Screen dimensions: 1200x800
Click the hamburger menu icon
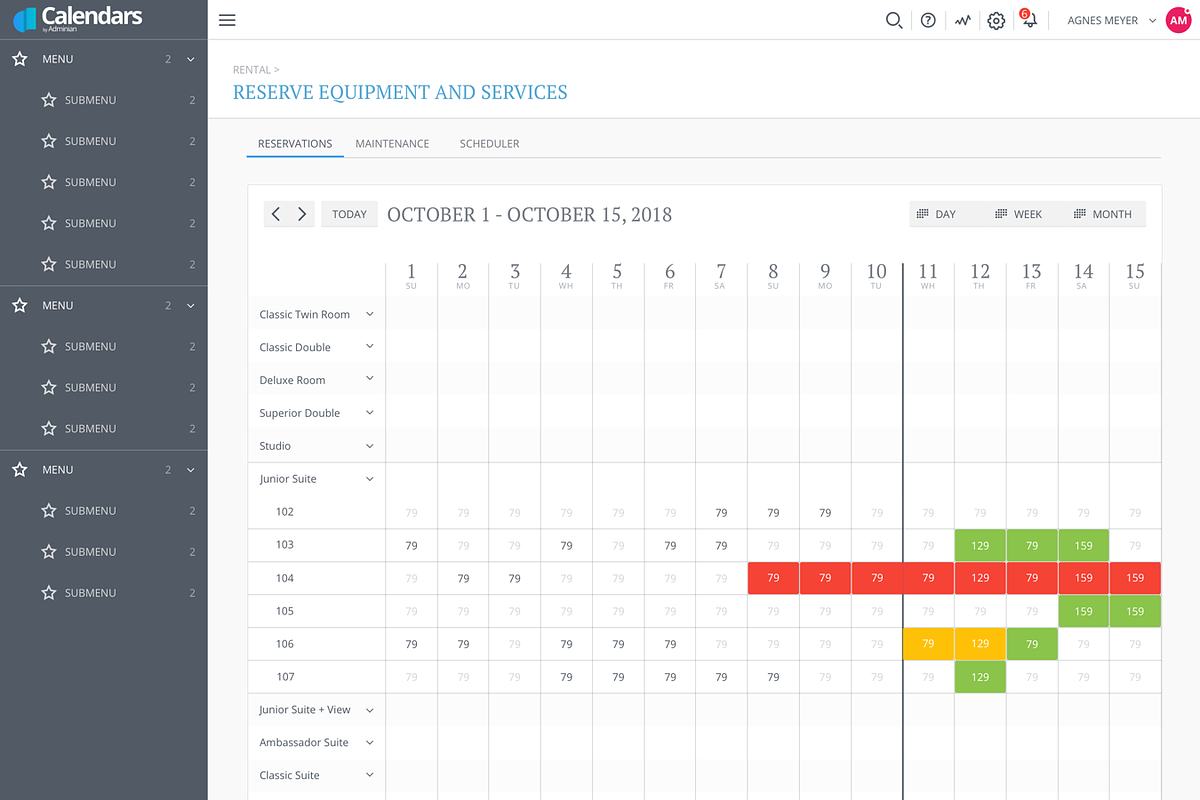point(227,20)
